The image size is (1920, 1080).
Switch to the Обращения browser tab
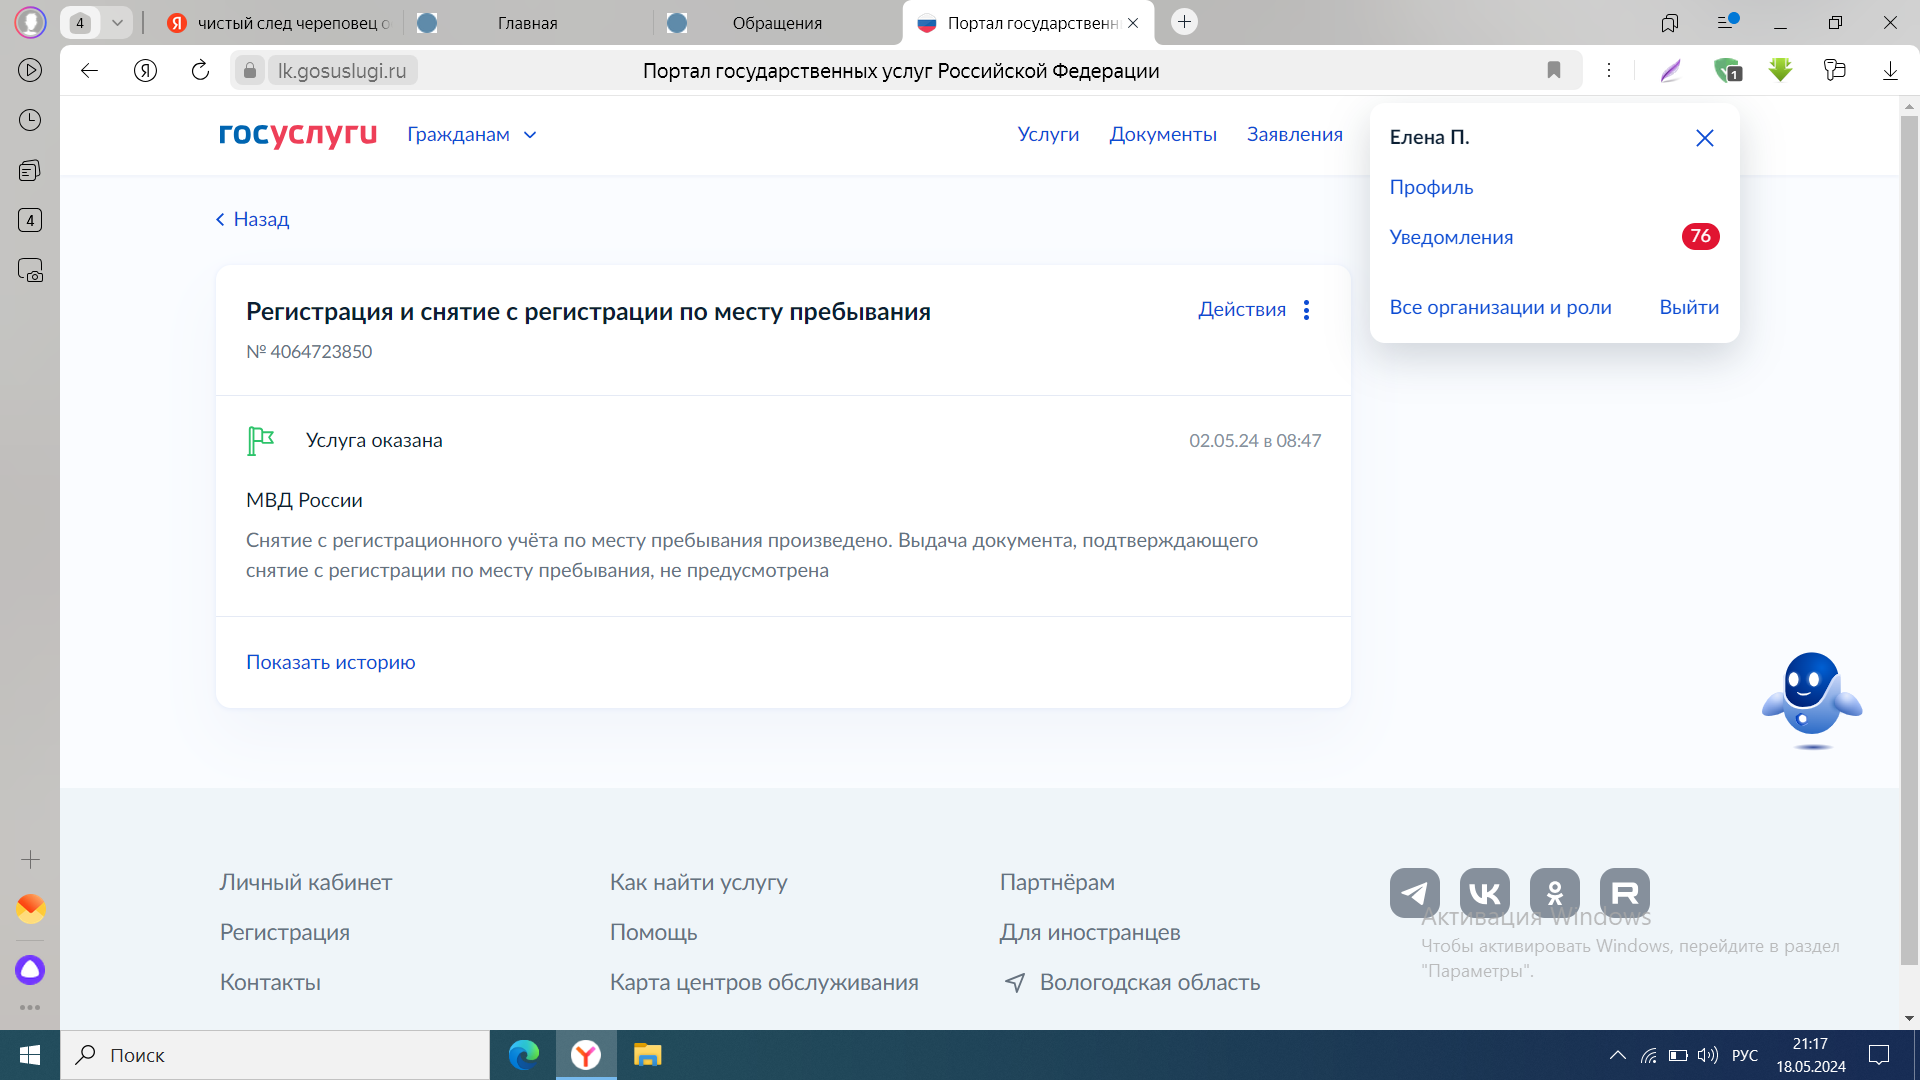pyautogui.click(x=776, y=23)
